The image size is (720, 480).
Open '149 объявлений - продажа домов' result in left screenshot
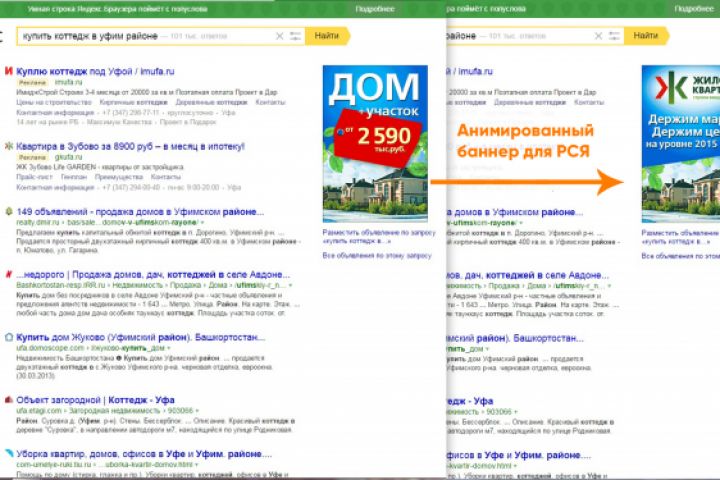(x=140, y=212)
